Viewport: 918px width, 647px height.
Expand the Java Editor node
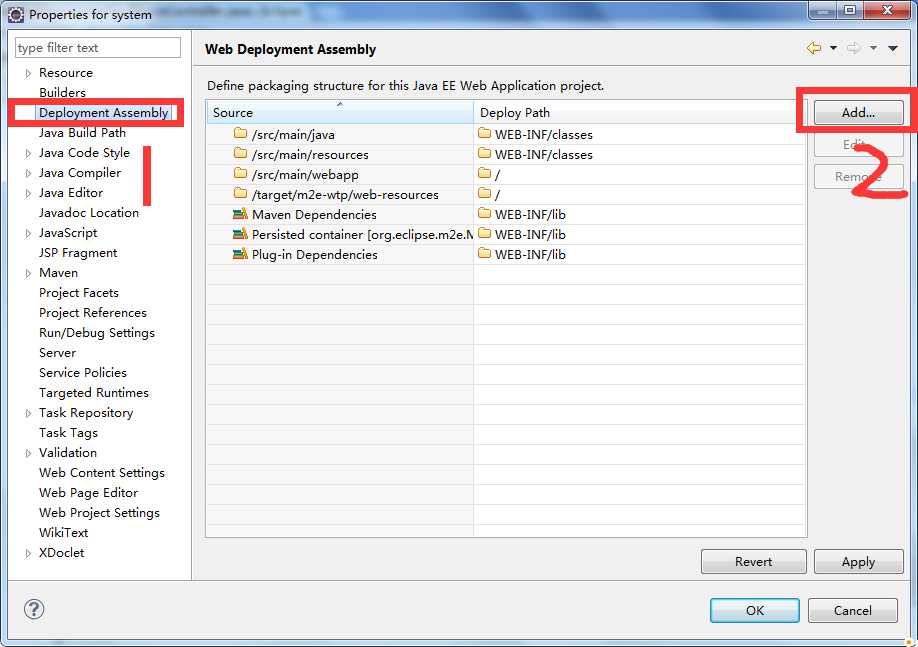click(x=28, y=193)
